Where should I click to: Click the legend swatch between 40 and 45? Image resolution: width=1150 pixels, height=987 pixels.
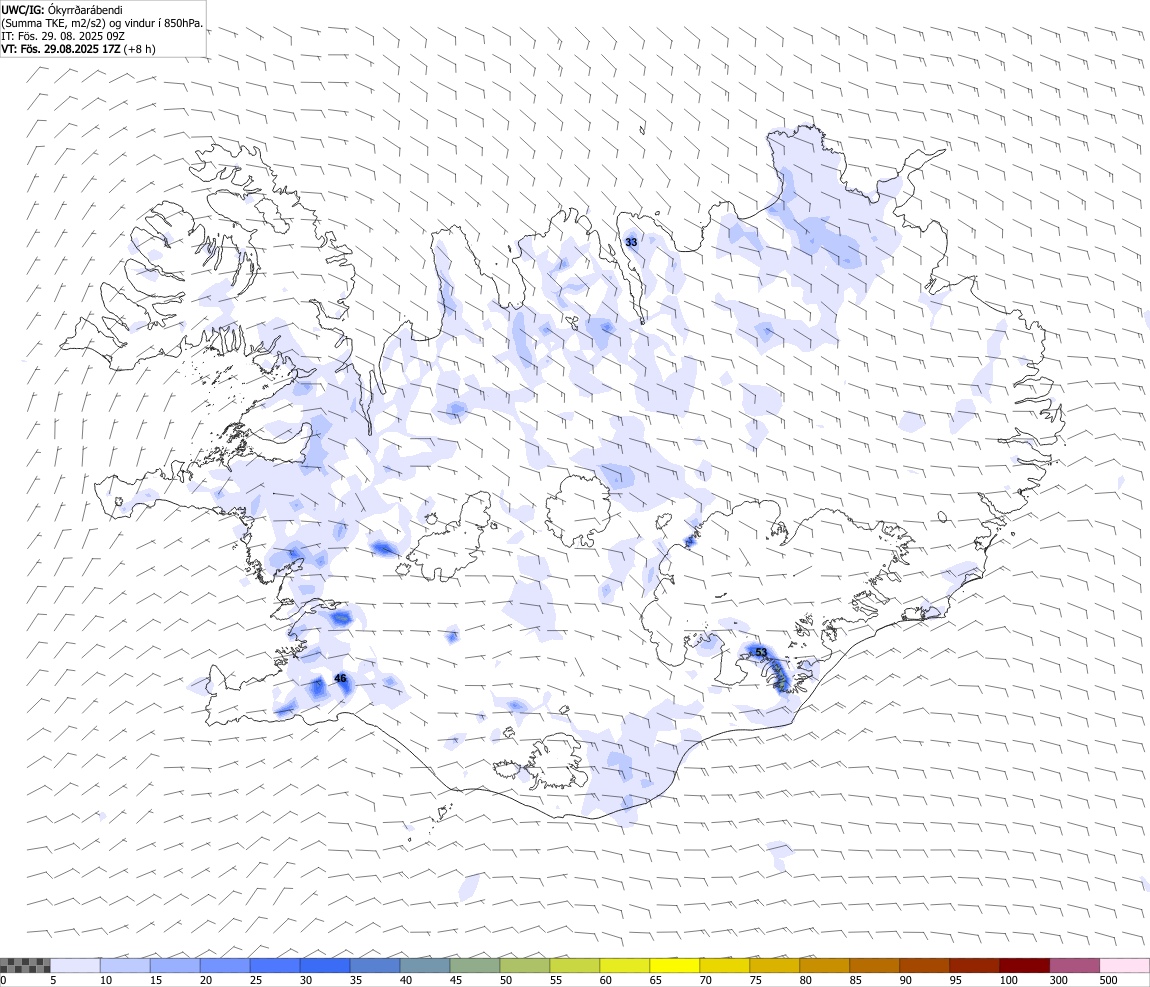(x=425, y=965)
